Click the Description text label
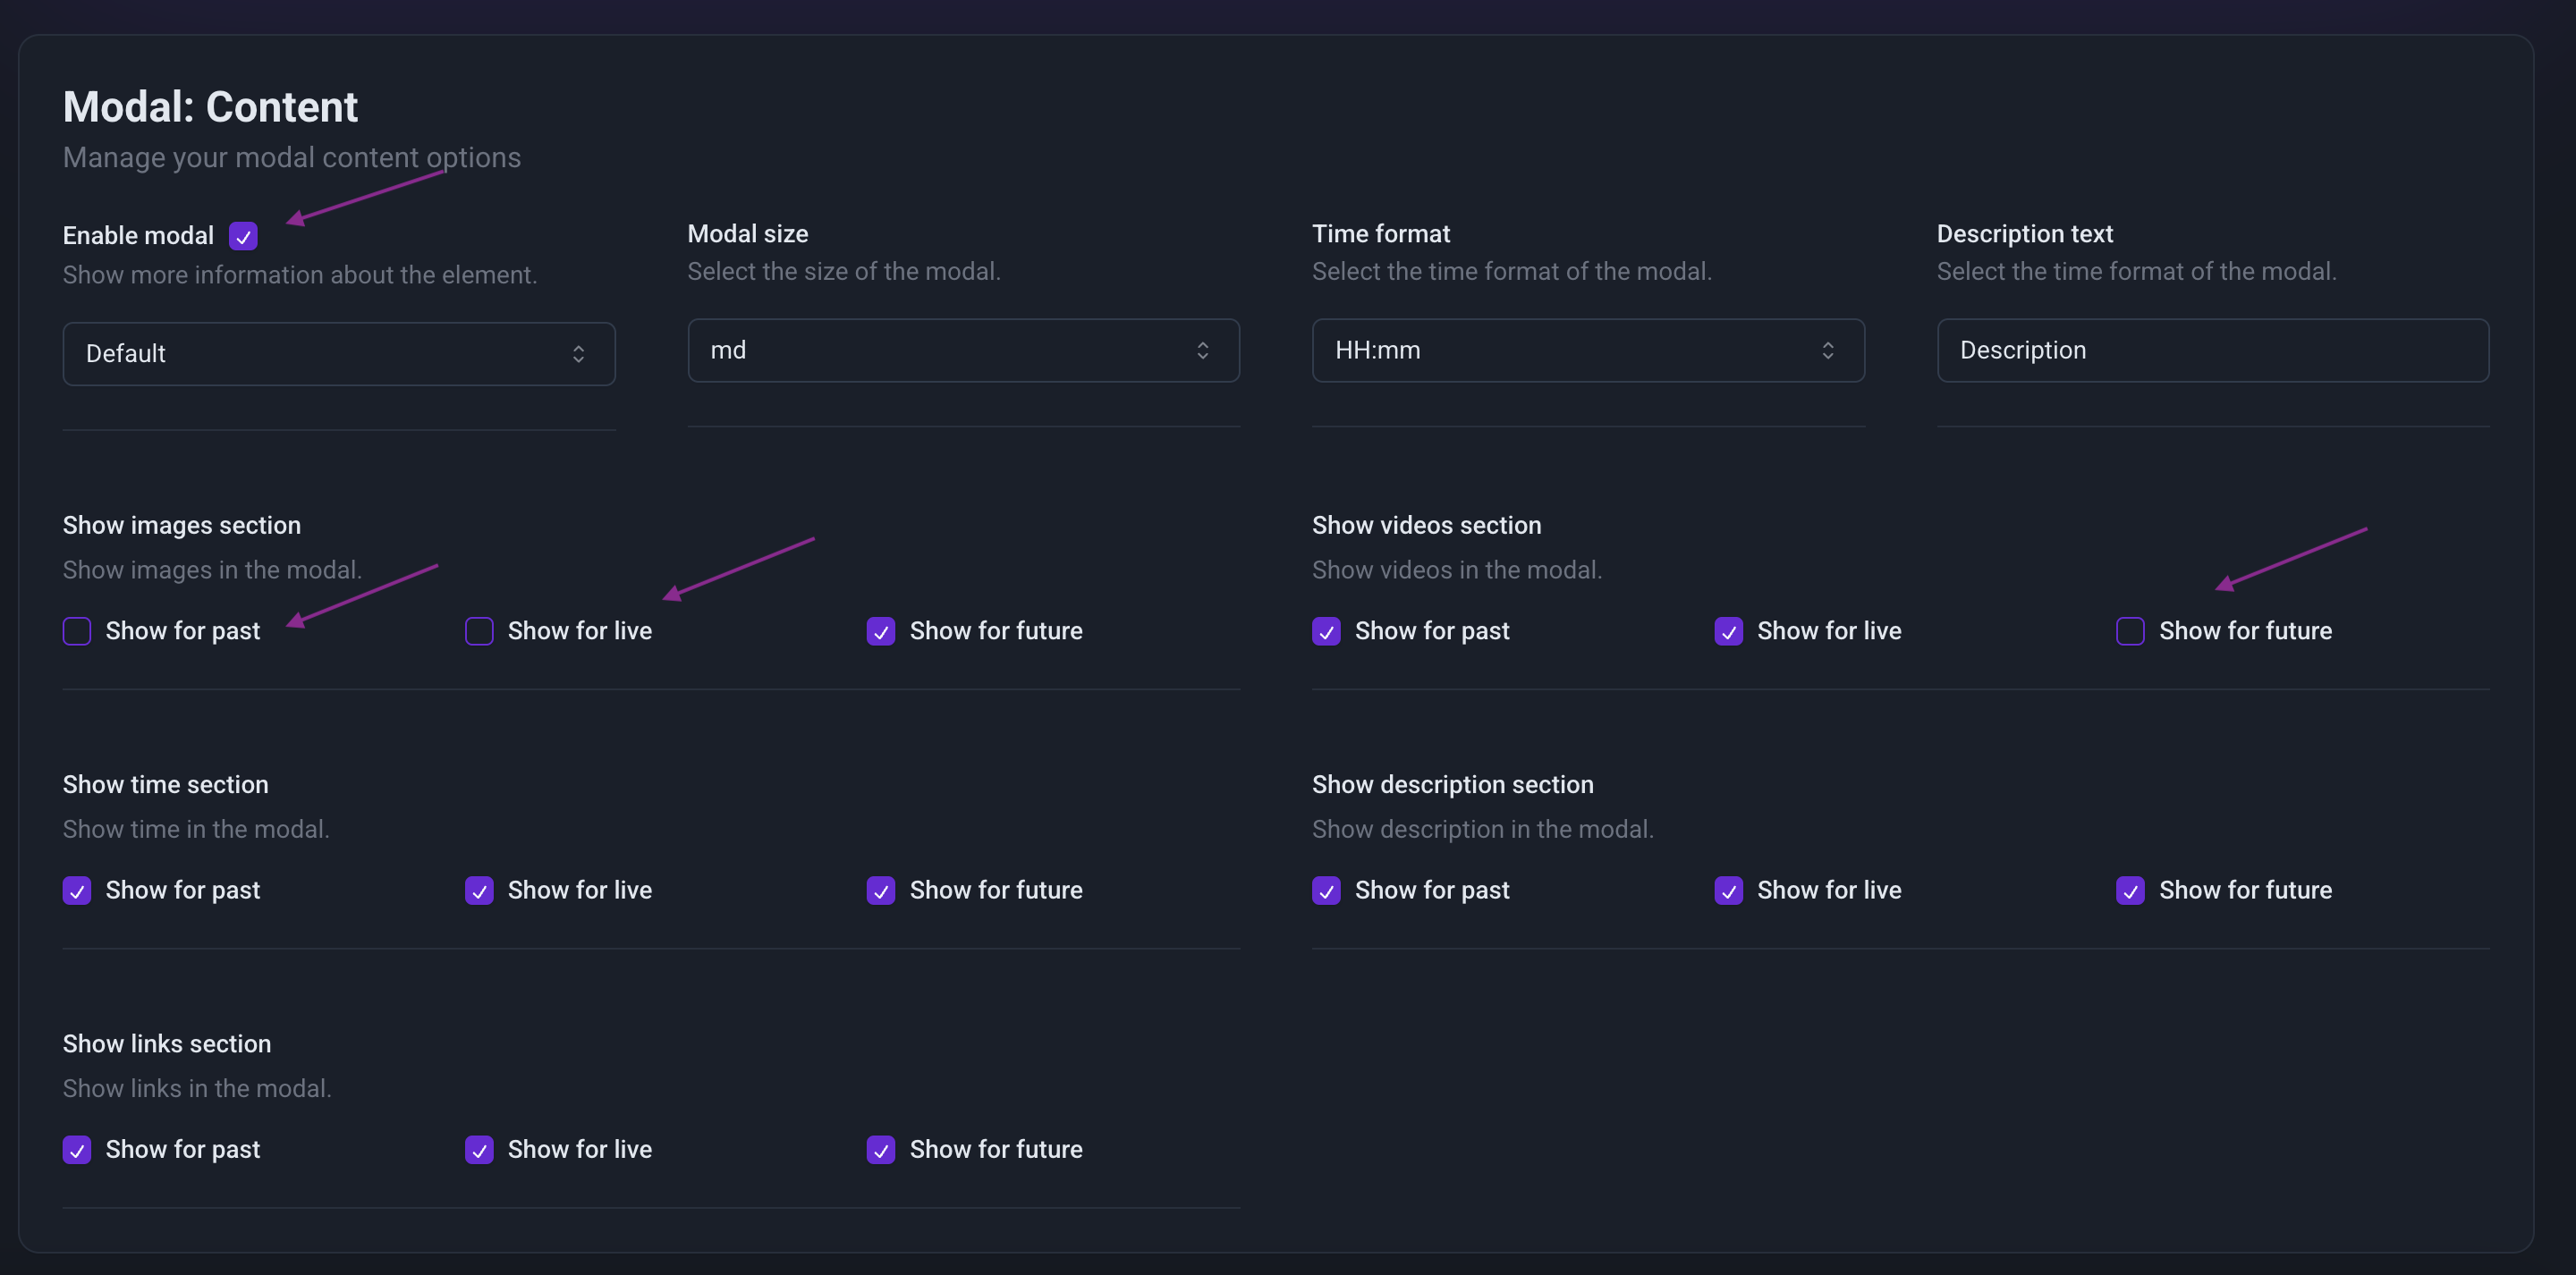Image resolution: width=2576 pixels, height=1275 pixels. 2025,234
